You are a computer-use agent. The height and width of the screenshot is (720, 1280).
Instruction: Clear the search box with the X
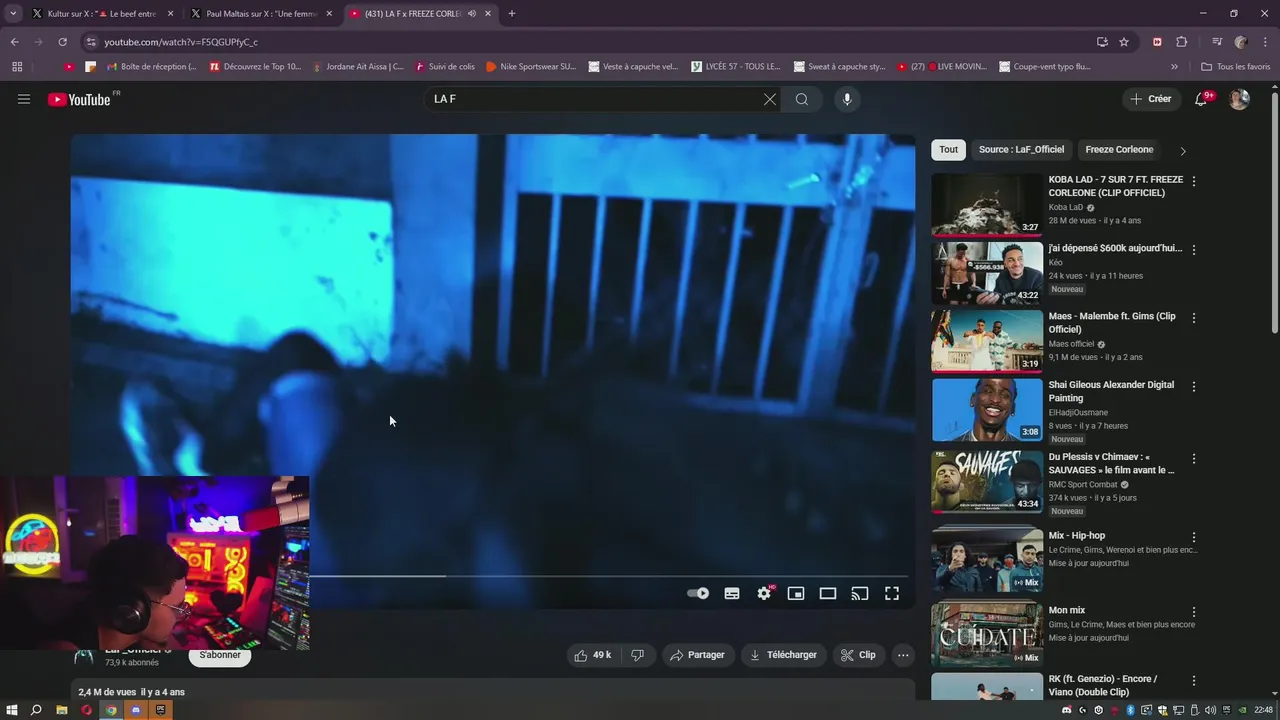[x=769, y=99]
